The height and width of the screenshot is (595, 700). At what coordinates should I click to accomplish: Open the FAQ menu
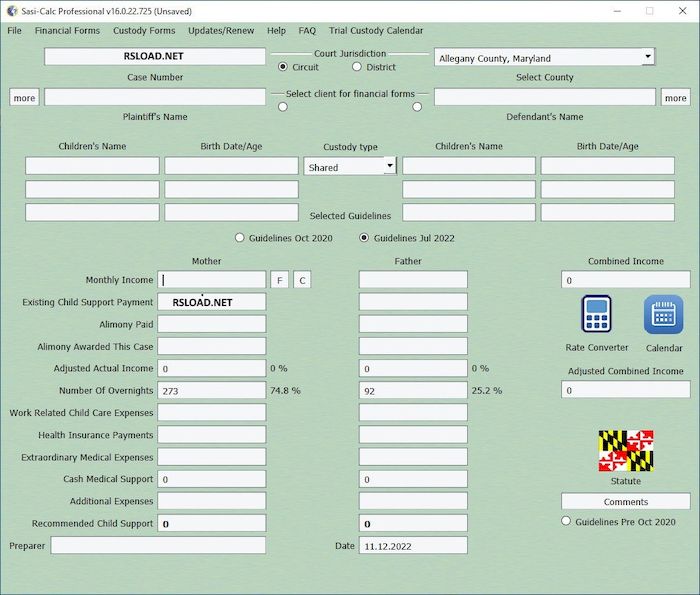click(307, 30)
